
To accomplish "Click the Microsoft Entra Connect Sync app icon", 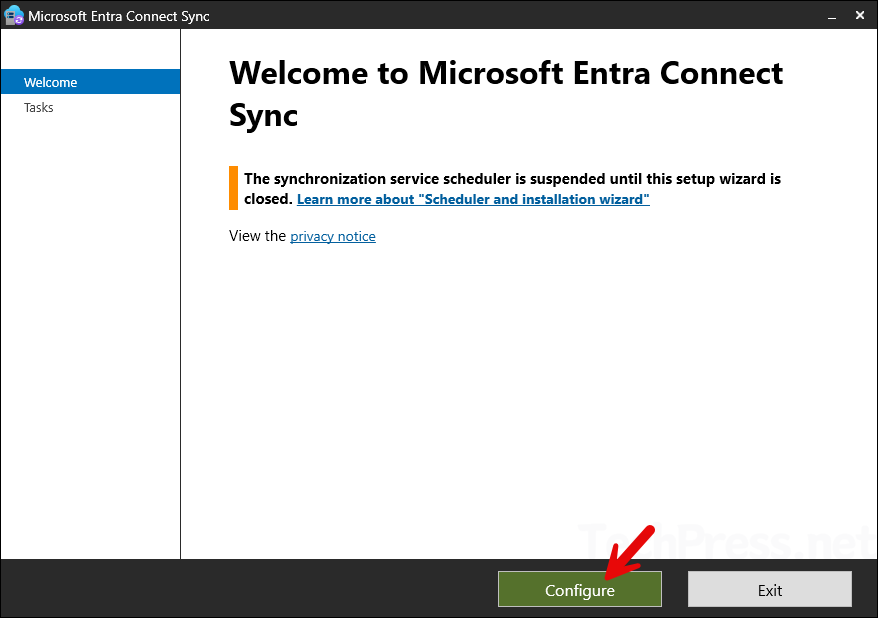I will tap(13, 16).
